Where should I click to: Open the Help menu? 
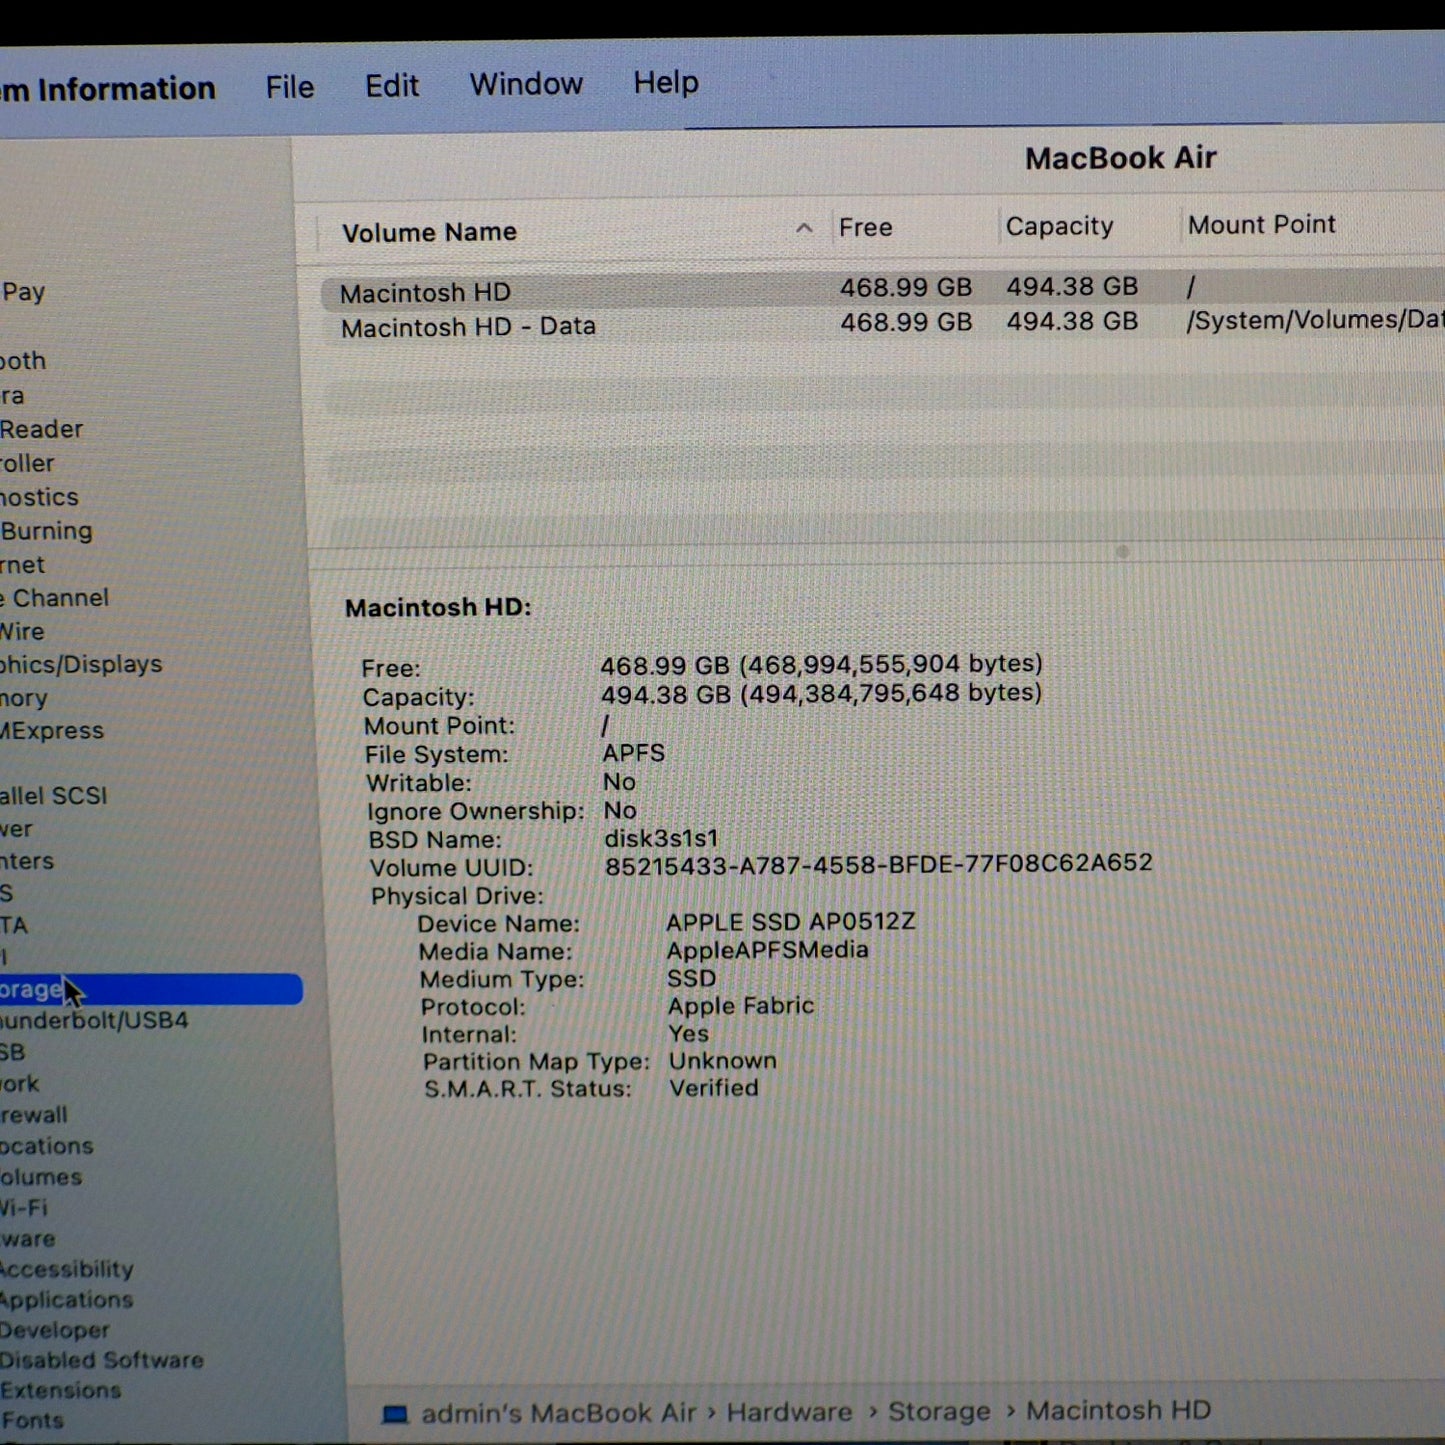(x=666, y=83)
